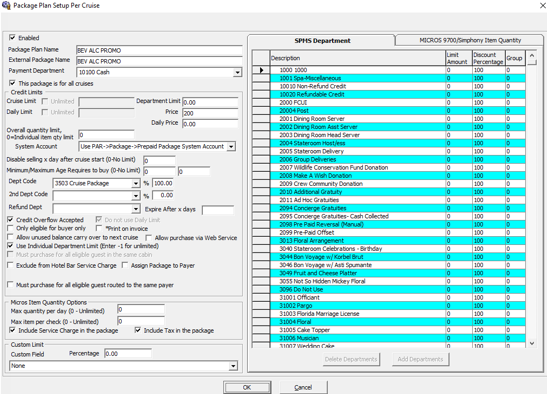Image resolution: width=547 pixels, height=394 pixels.
Task: Toggle Credit Overflow Accepted checkbox
Action: pyautogui.click(x=10, y=220)
